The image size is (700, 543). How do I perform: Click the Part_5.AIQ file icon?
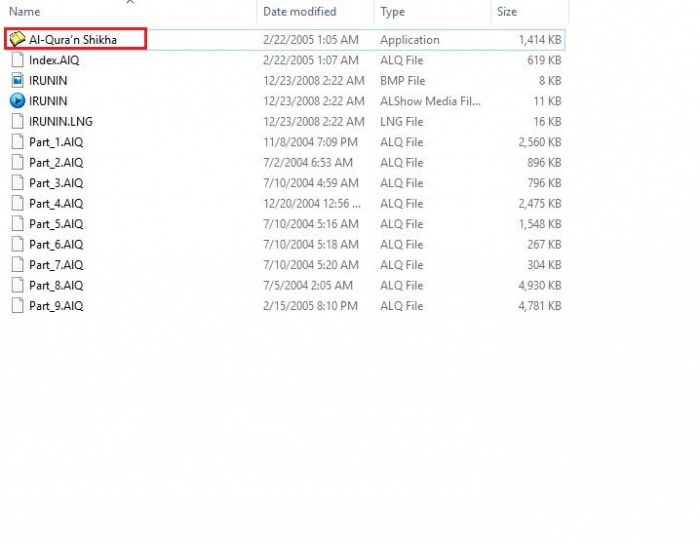(x=17, y=224)
